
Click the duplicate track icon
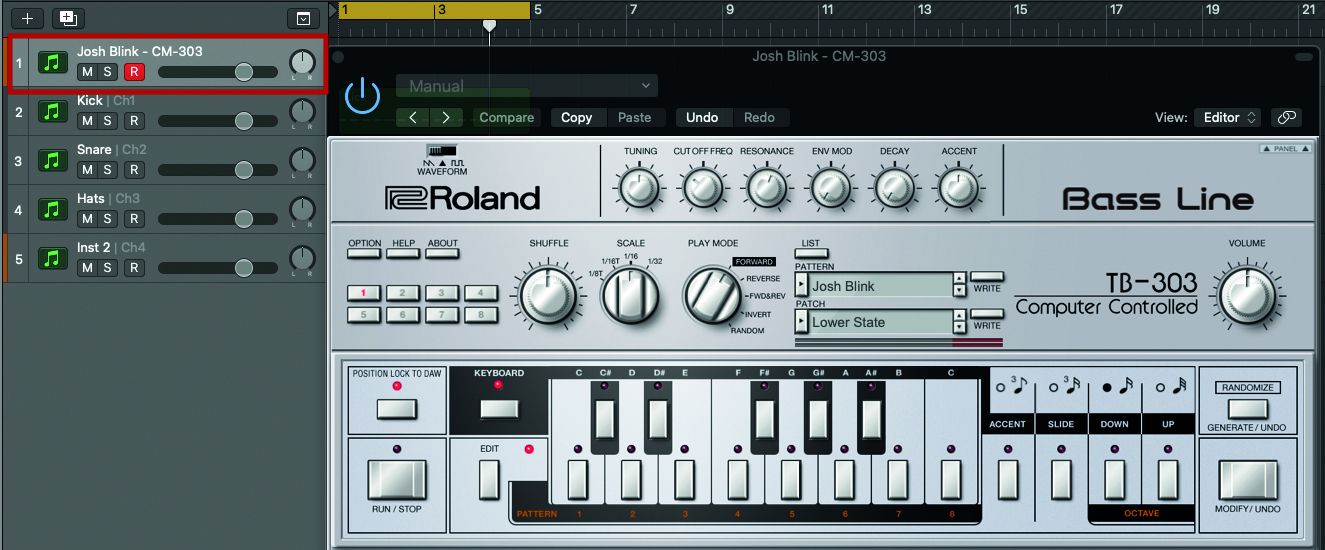point(67,18)
